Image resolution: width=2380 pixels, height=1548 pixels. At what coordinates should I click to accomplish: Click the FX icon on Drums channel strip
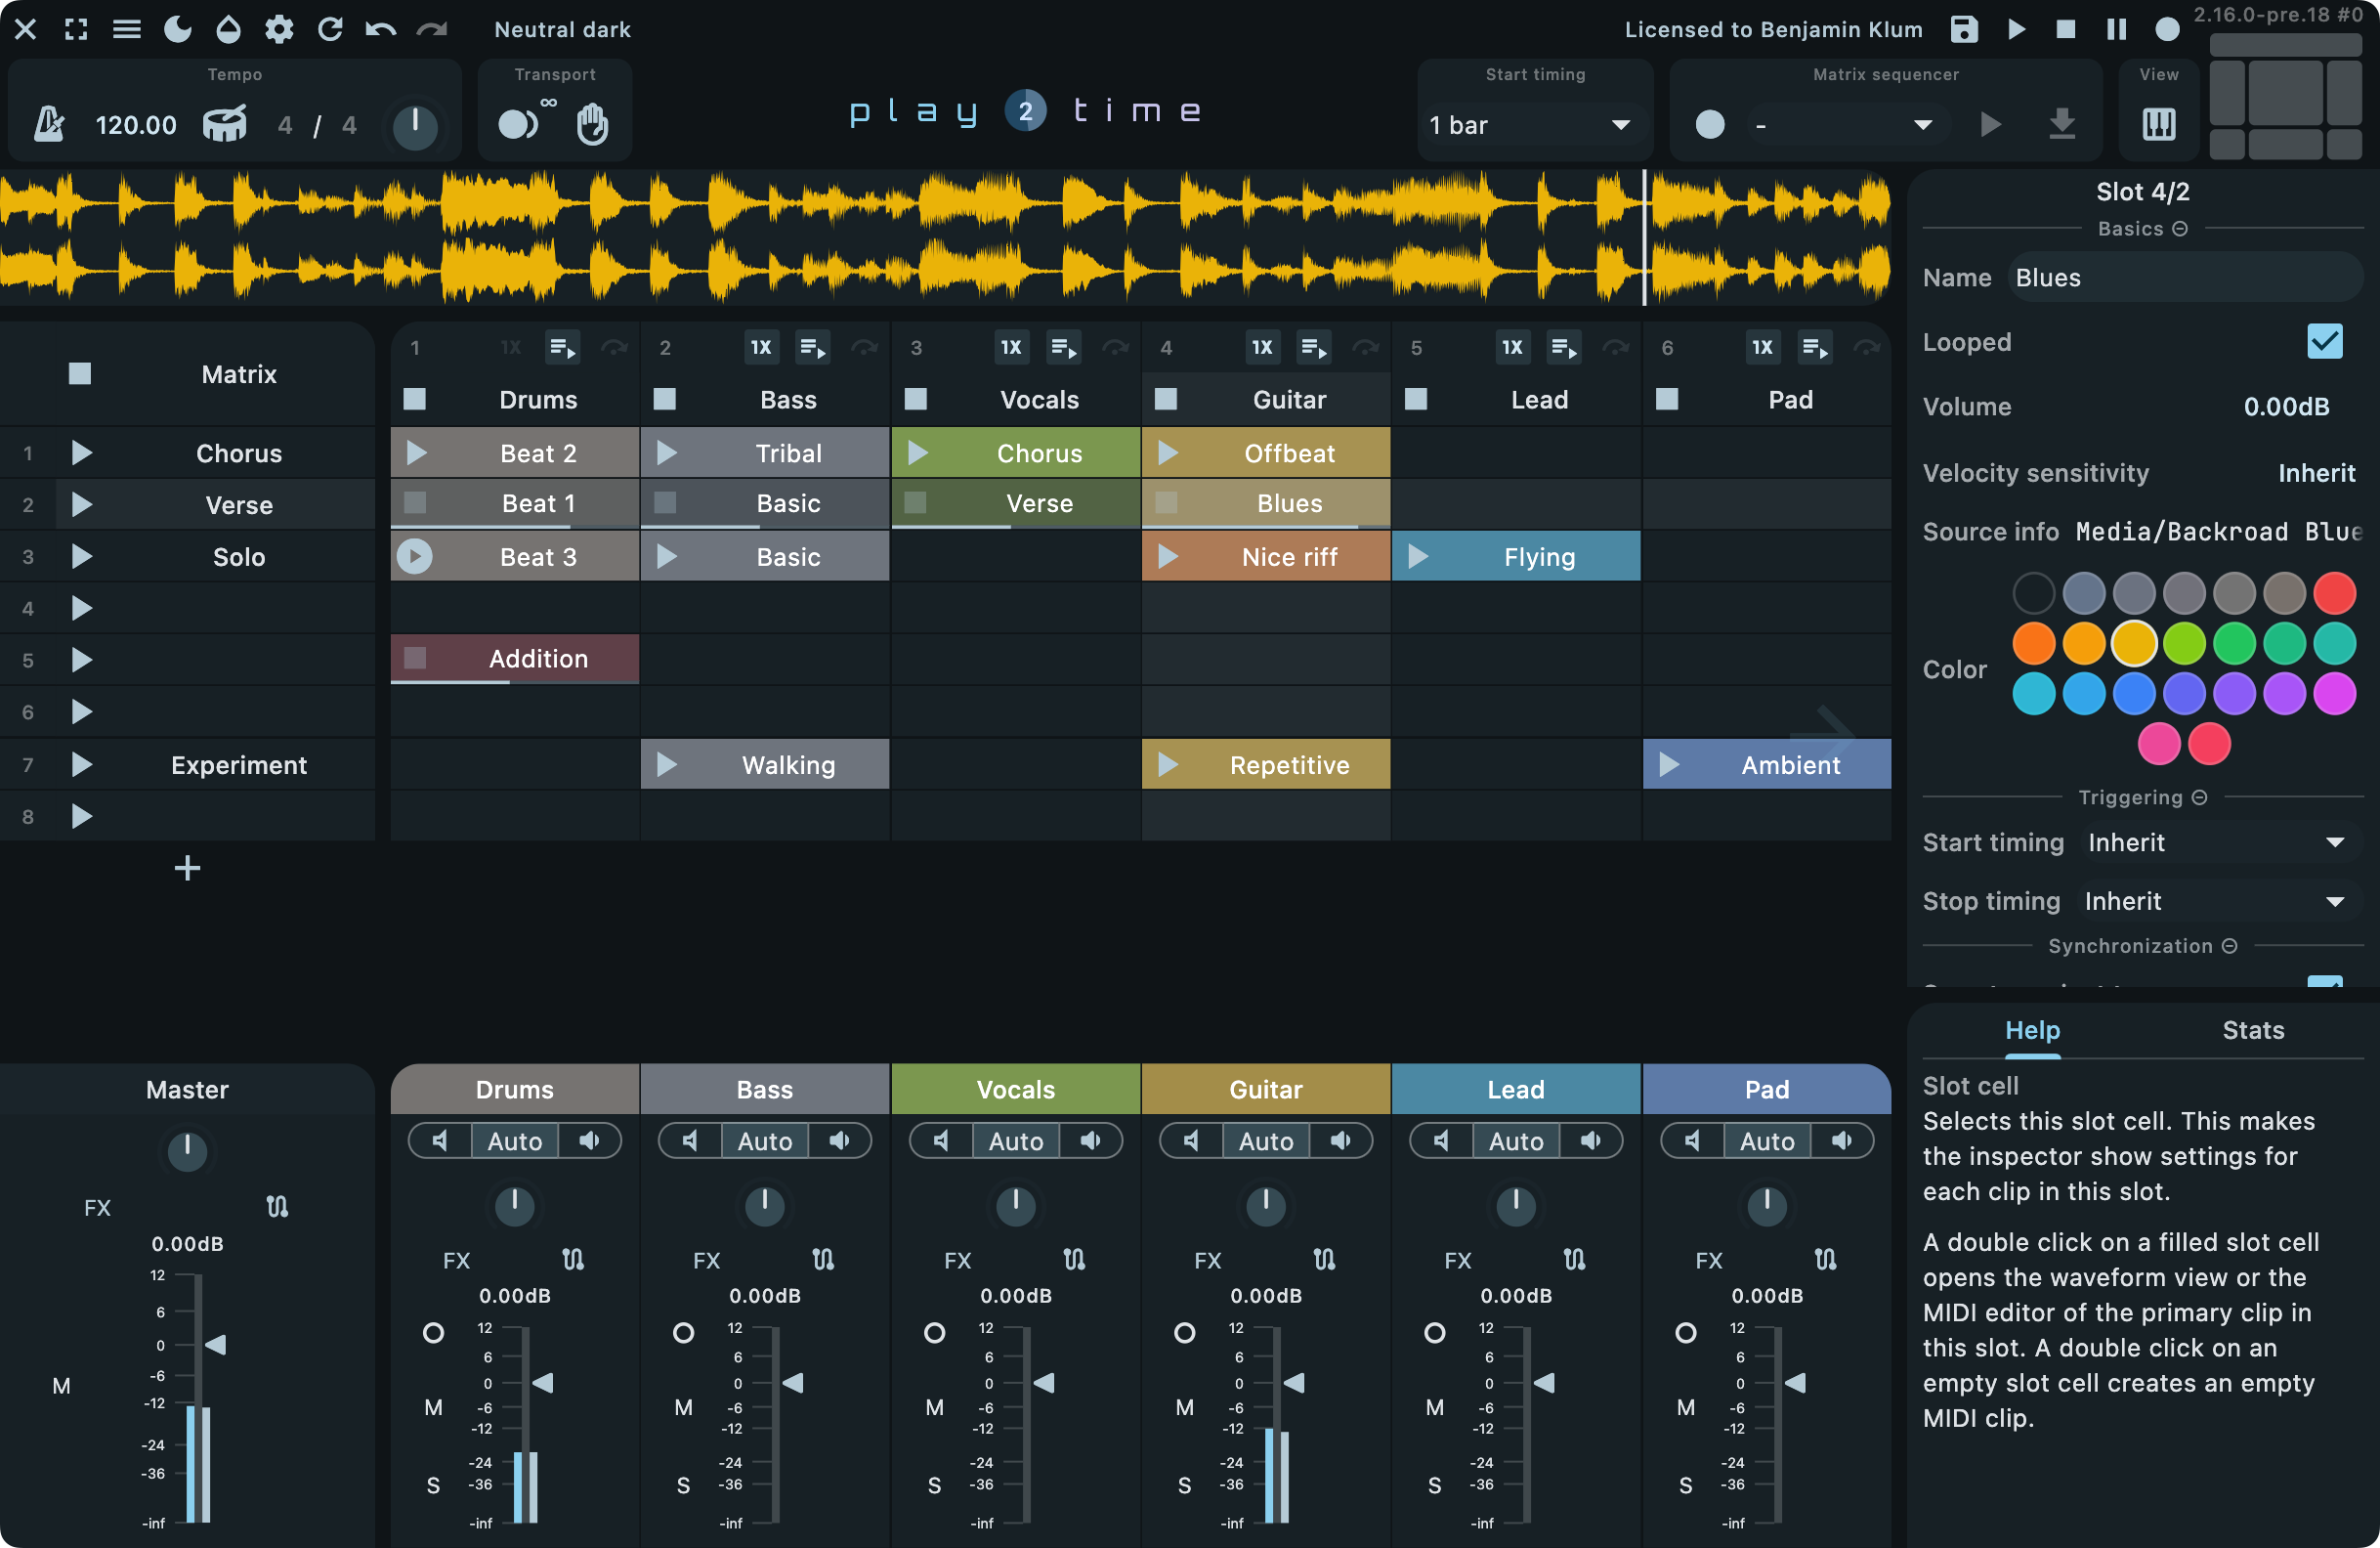(x=454, y=1258)
